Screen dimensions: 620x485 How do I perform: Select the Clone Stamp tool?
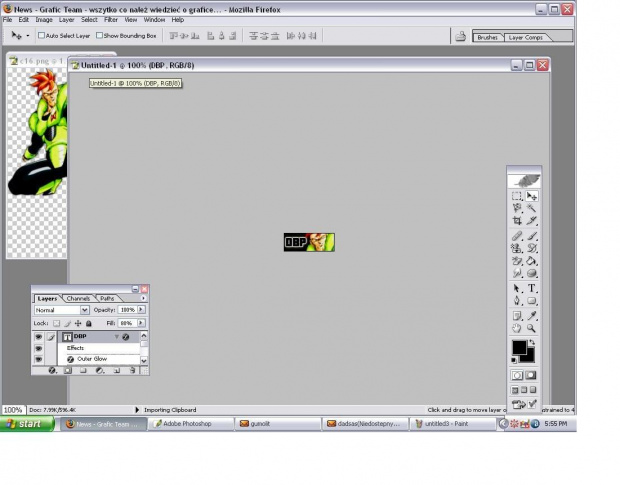517,248
